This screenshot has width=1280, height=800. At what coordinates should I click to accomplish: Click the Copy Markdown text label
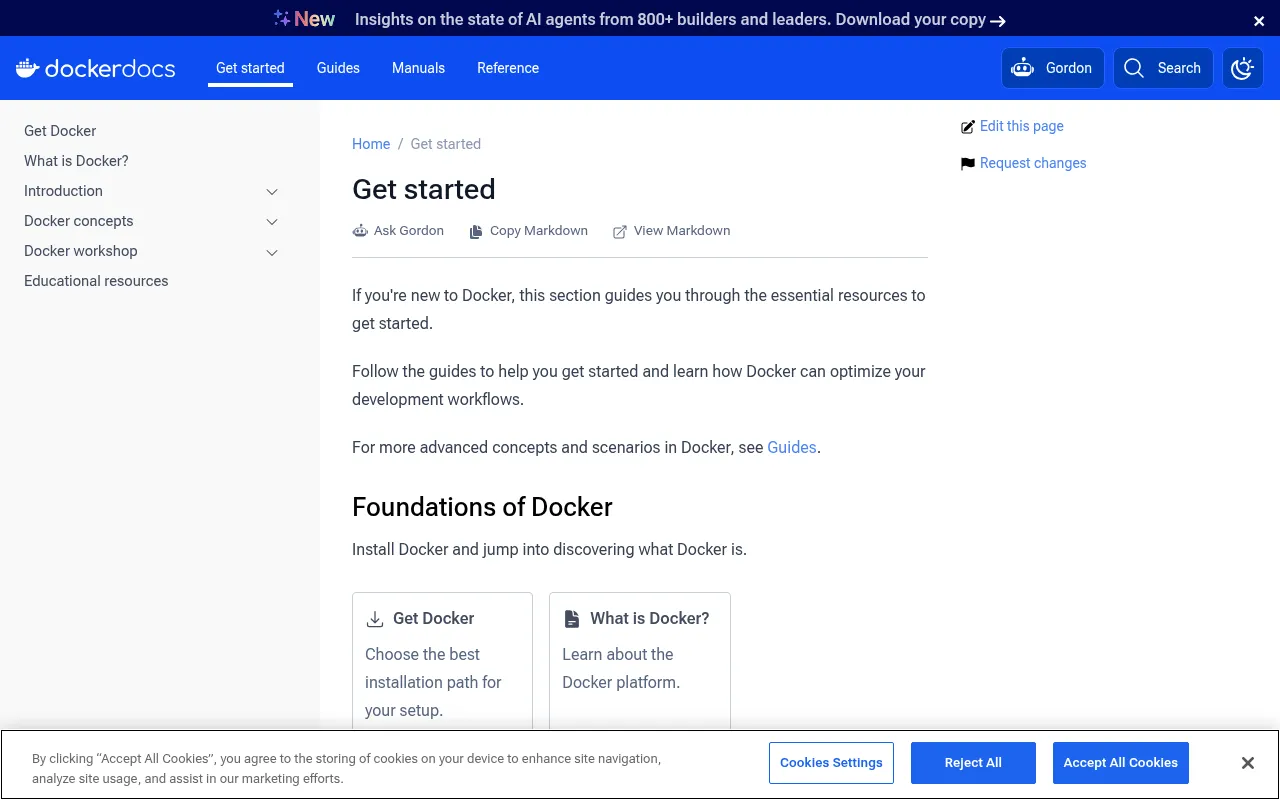pos(539,231)
